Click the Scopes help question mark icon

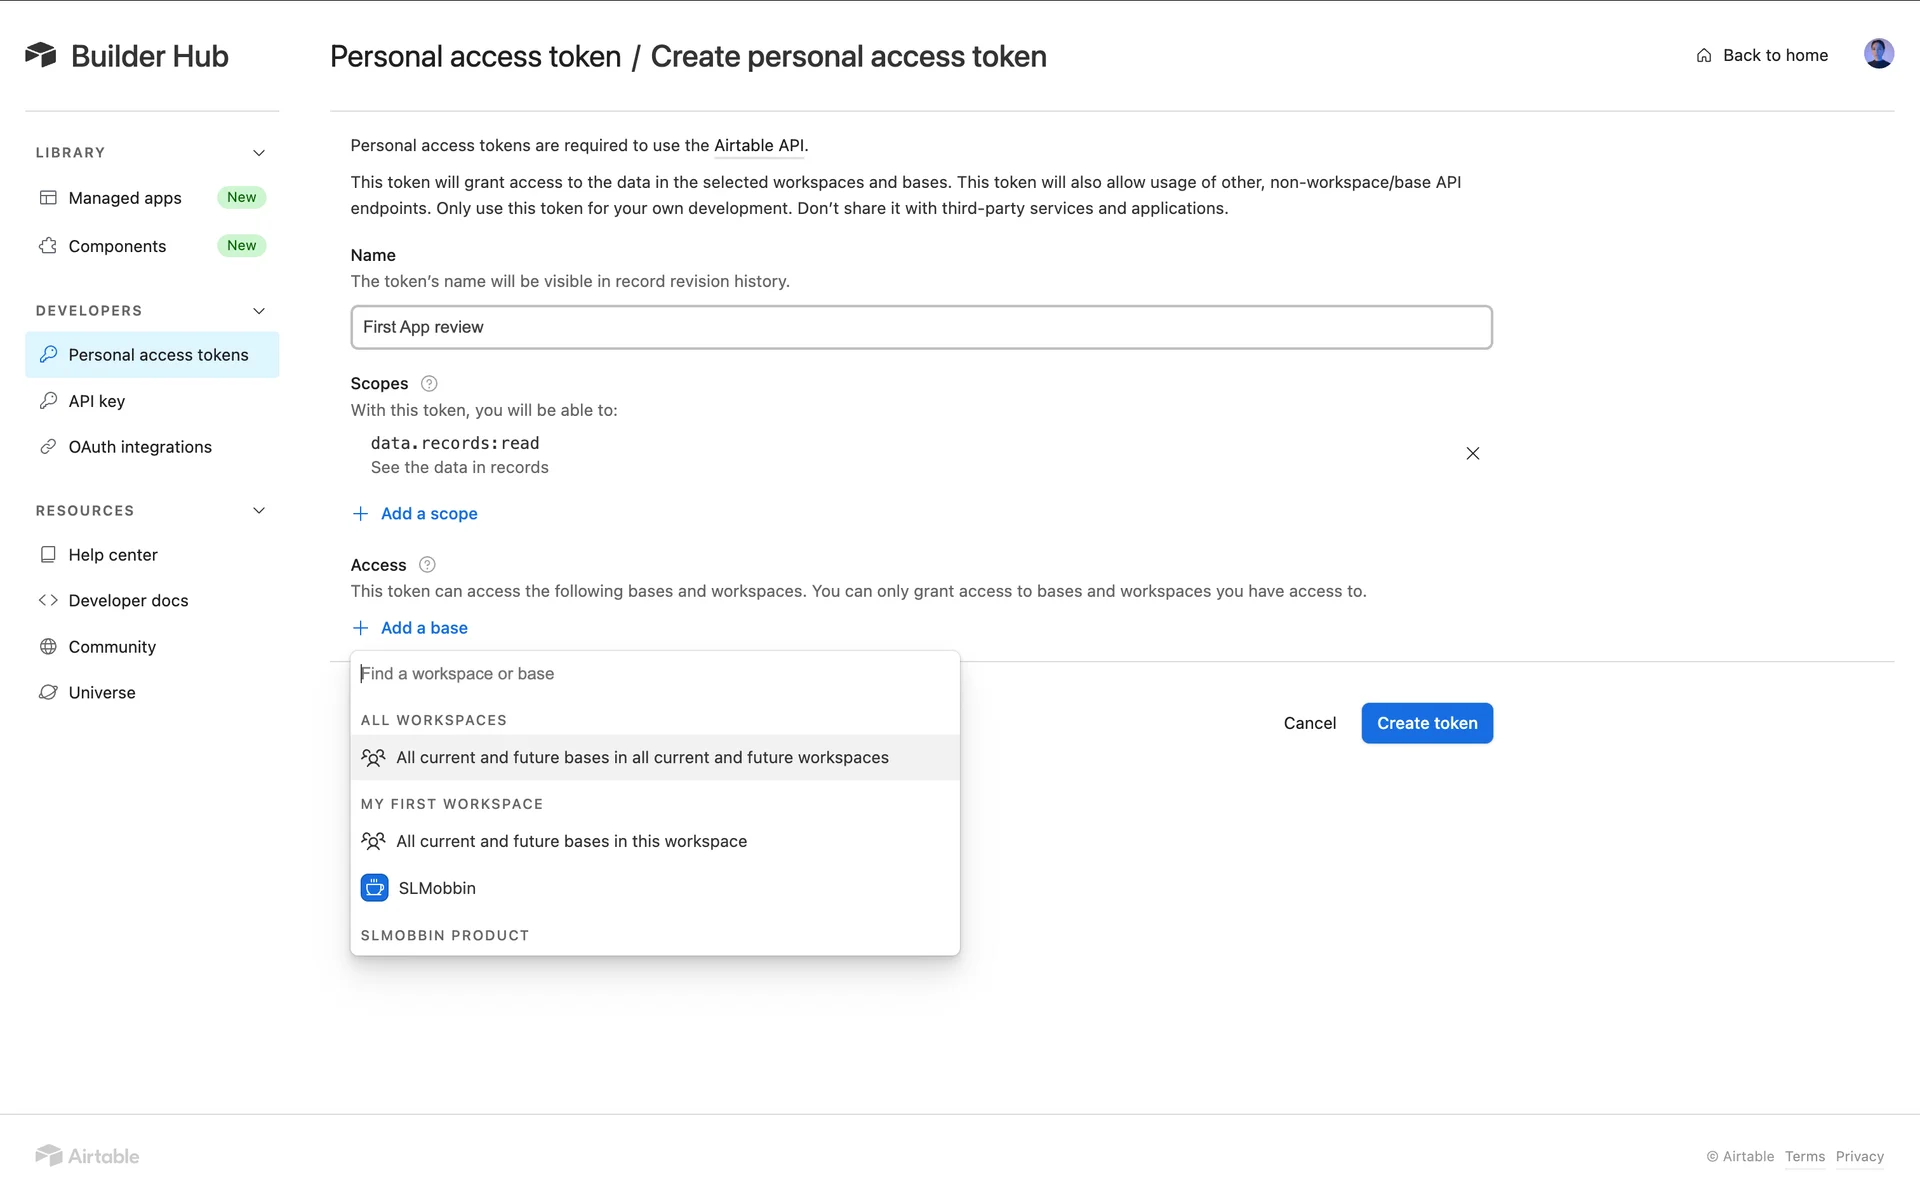tap(429, 383)
